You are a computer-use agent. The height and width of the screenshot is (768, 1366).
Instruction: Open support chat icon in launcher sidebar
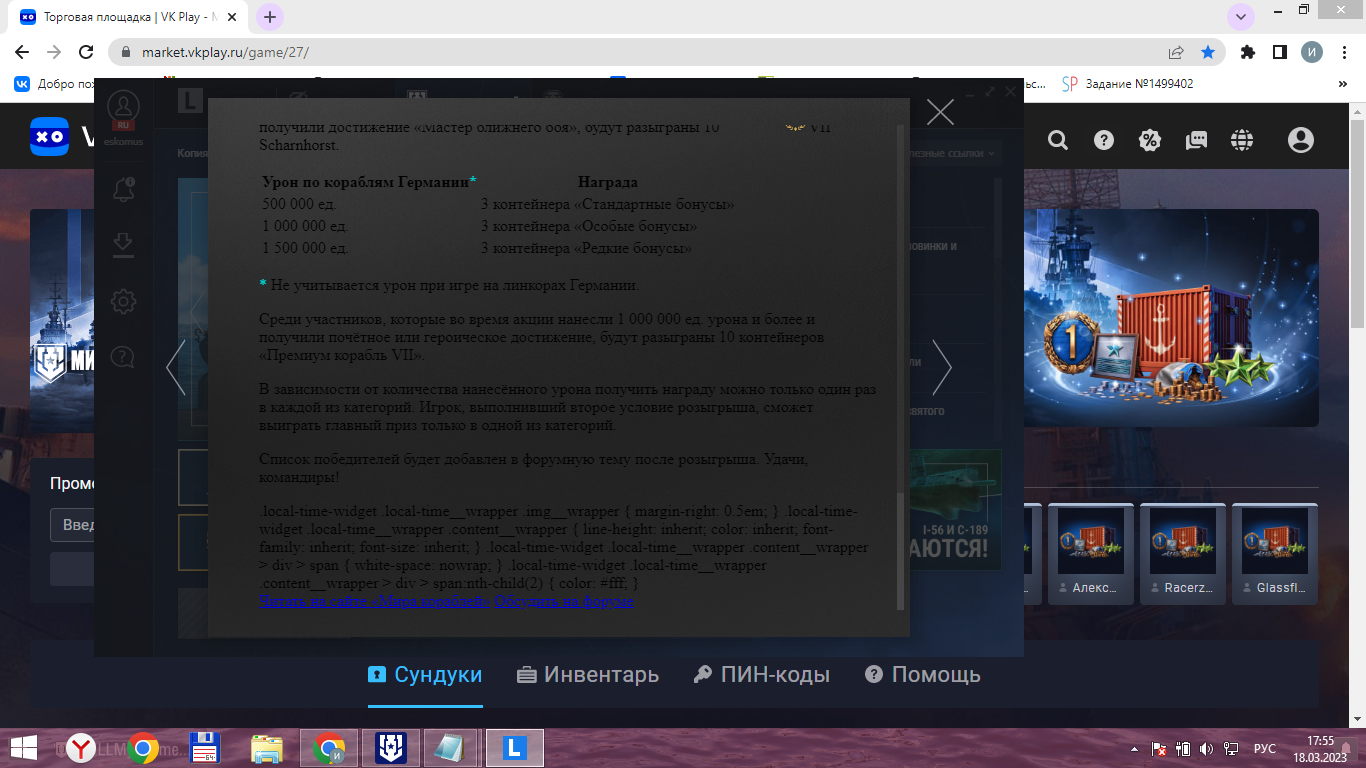pos(123,357)
